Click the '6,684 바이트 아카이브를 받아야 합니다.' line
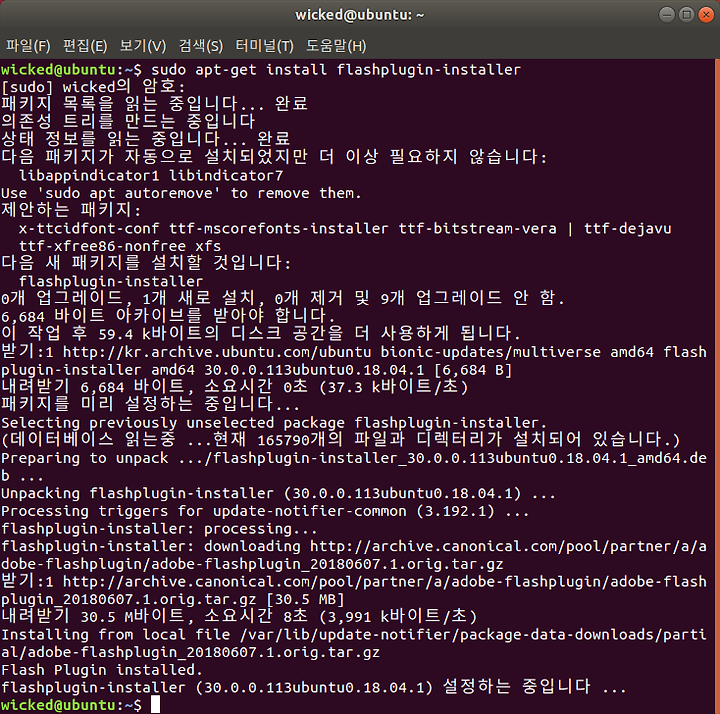The width and height of the screenshot is (720, 714). click(168, 316)
